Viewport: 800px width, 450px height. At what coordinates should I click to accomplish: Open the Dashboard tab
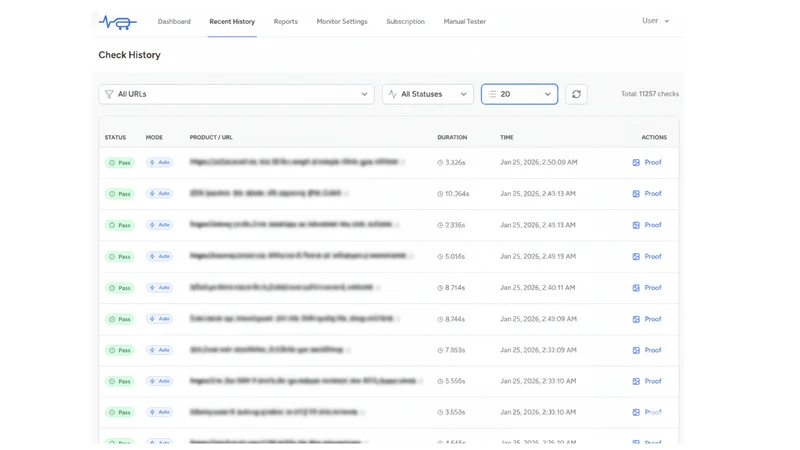point(174,21)
